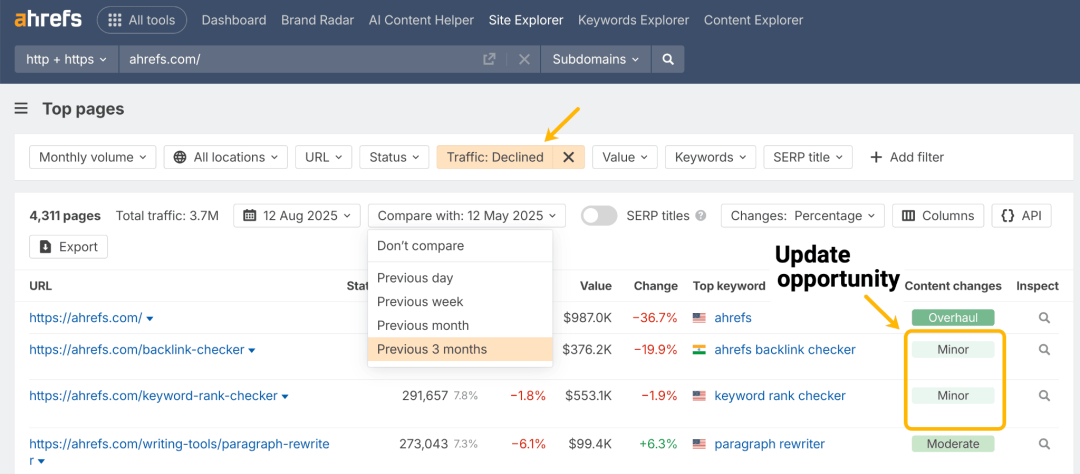
Task: Collapse the Compare with: 12 May 2025 dropdown
Action: coord(467,216)
